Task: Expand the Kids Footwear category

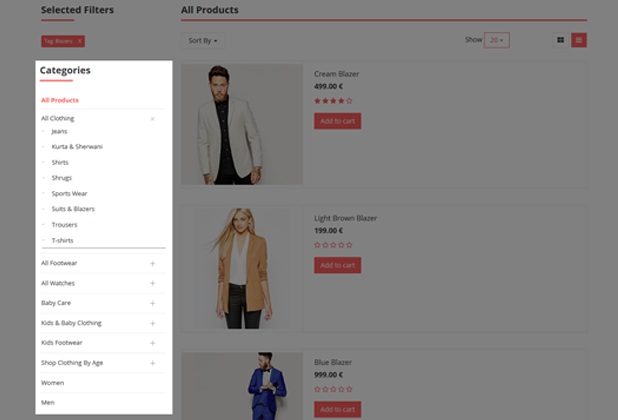Action: point(152,343)
